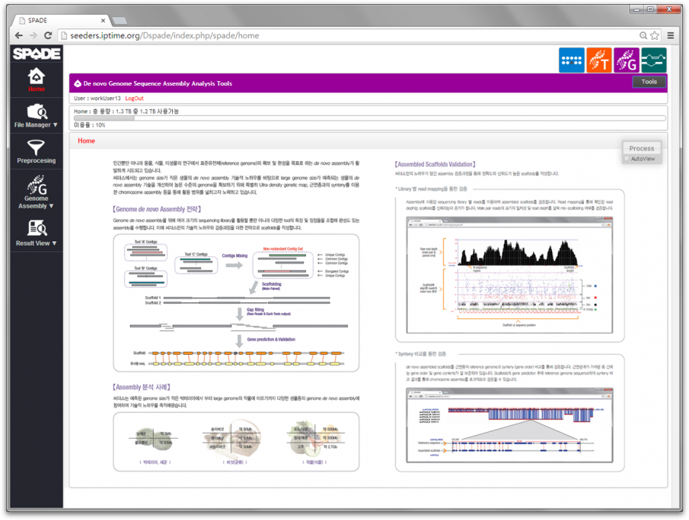Open the Home tab in content panel
This screenshot has height=520, width=689.
(87, 141)
